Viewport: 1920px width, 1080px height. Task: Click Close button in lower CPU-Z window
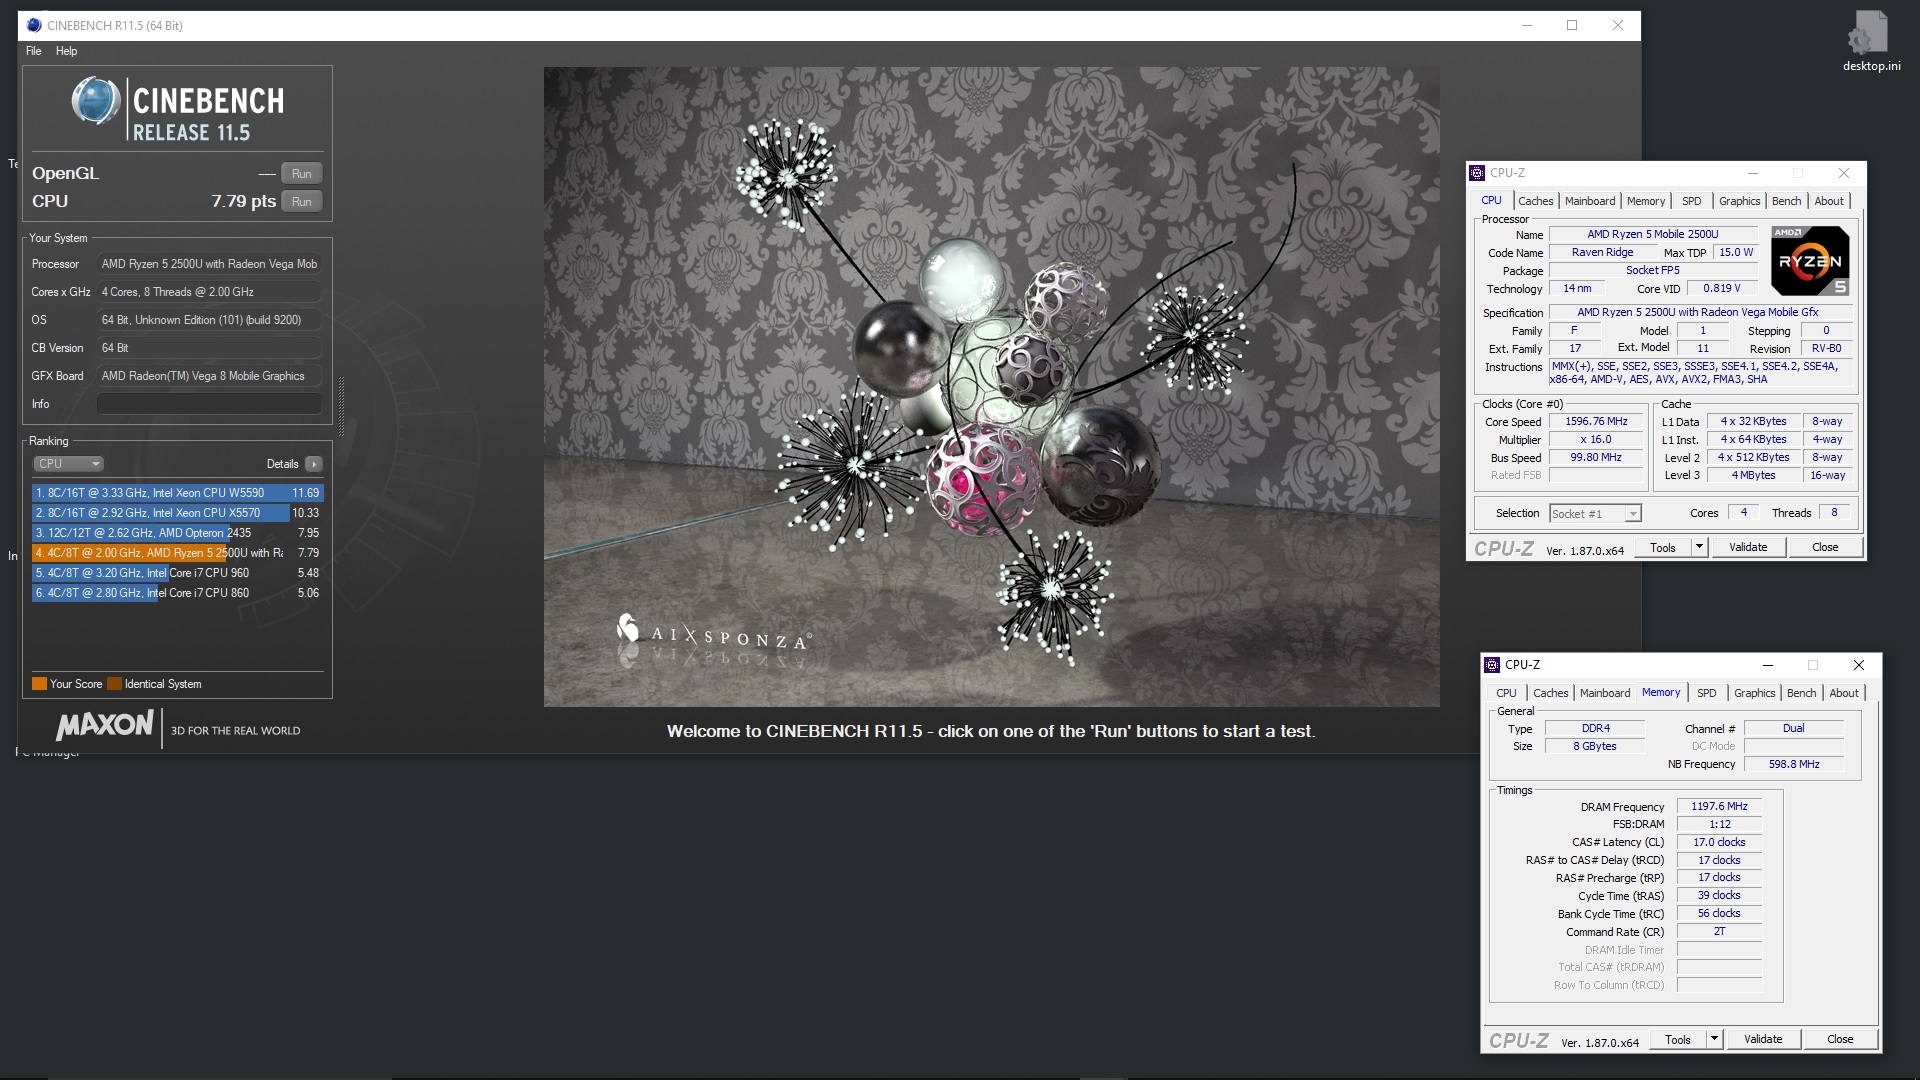(1840, 1039)
